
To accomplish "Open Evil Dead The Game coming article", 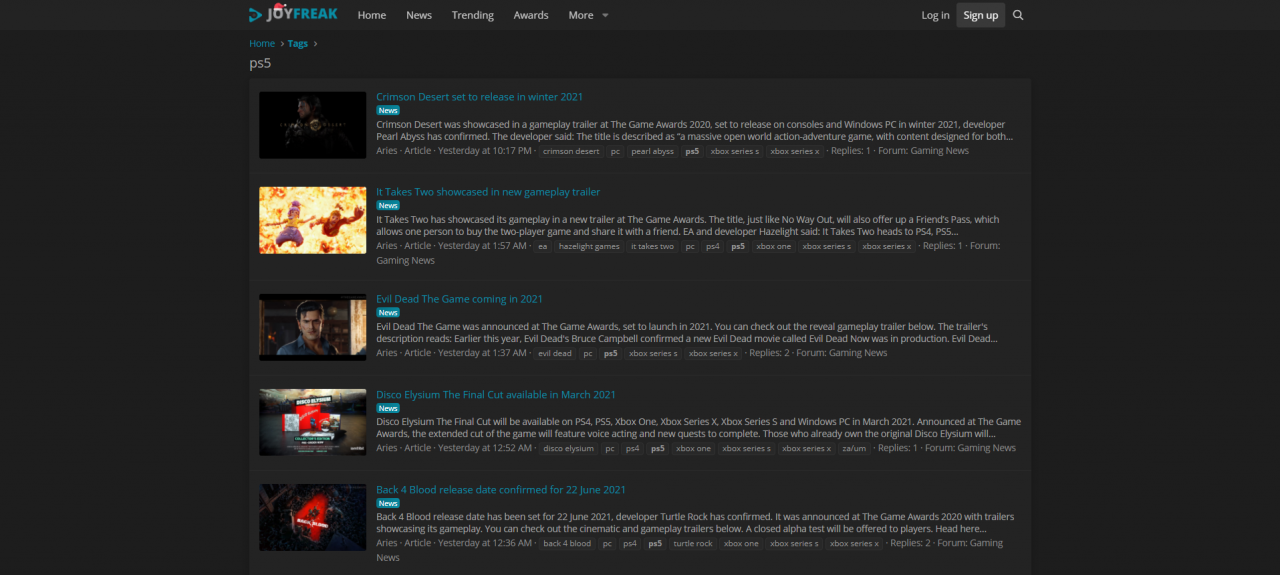I will click(460, 299).
